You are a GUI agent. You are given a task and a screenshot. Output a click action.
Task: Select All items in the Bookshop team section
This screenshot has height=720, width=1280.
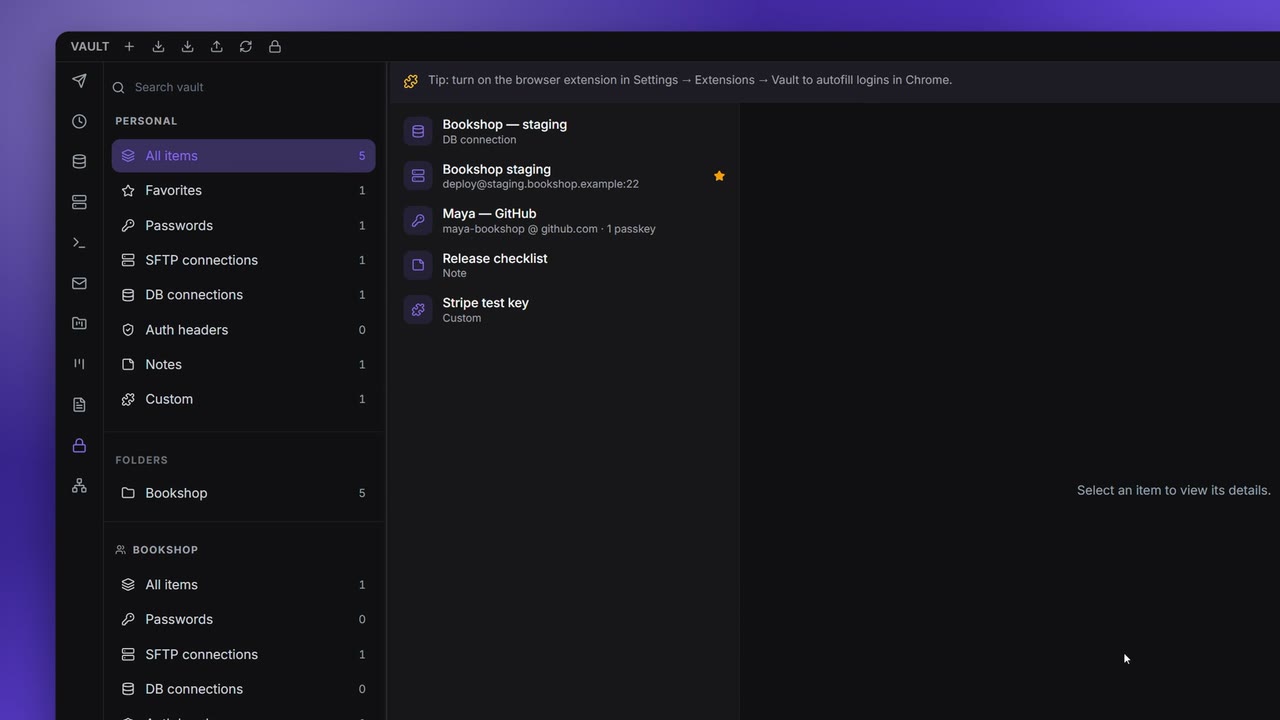click(243, 585)
